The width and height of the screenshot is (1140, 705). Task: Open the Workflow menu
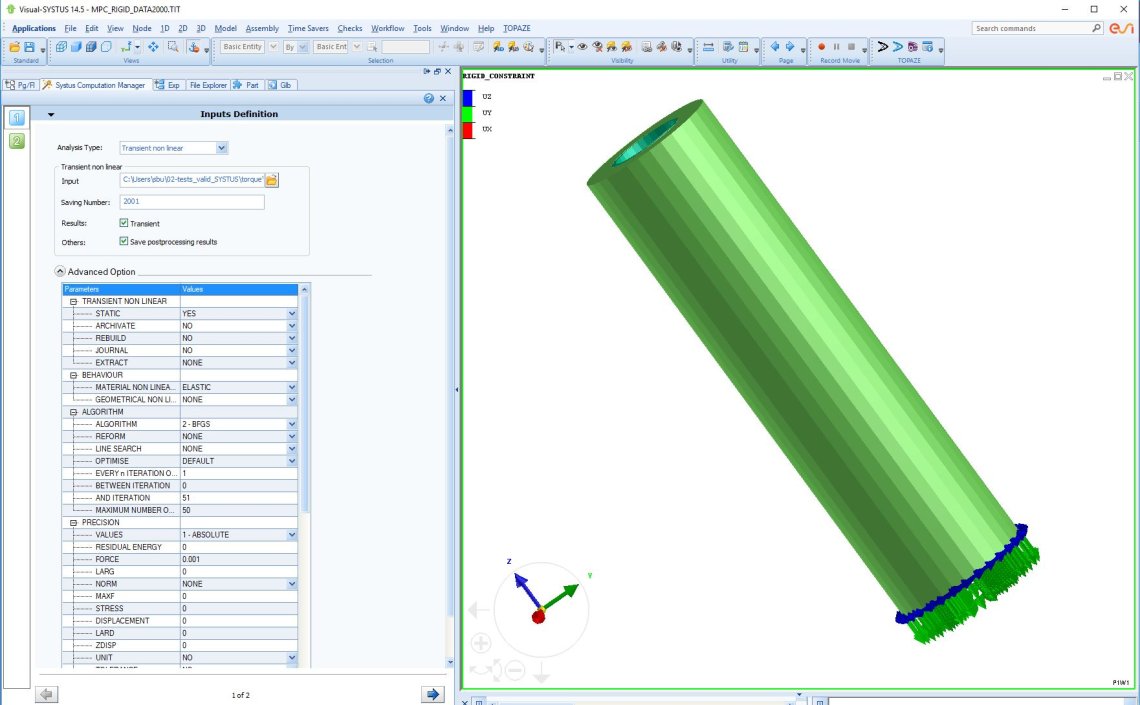point(388,28)
